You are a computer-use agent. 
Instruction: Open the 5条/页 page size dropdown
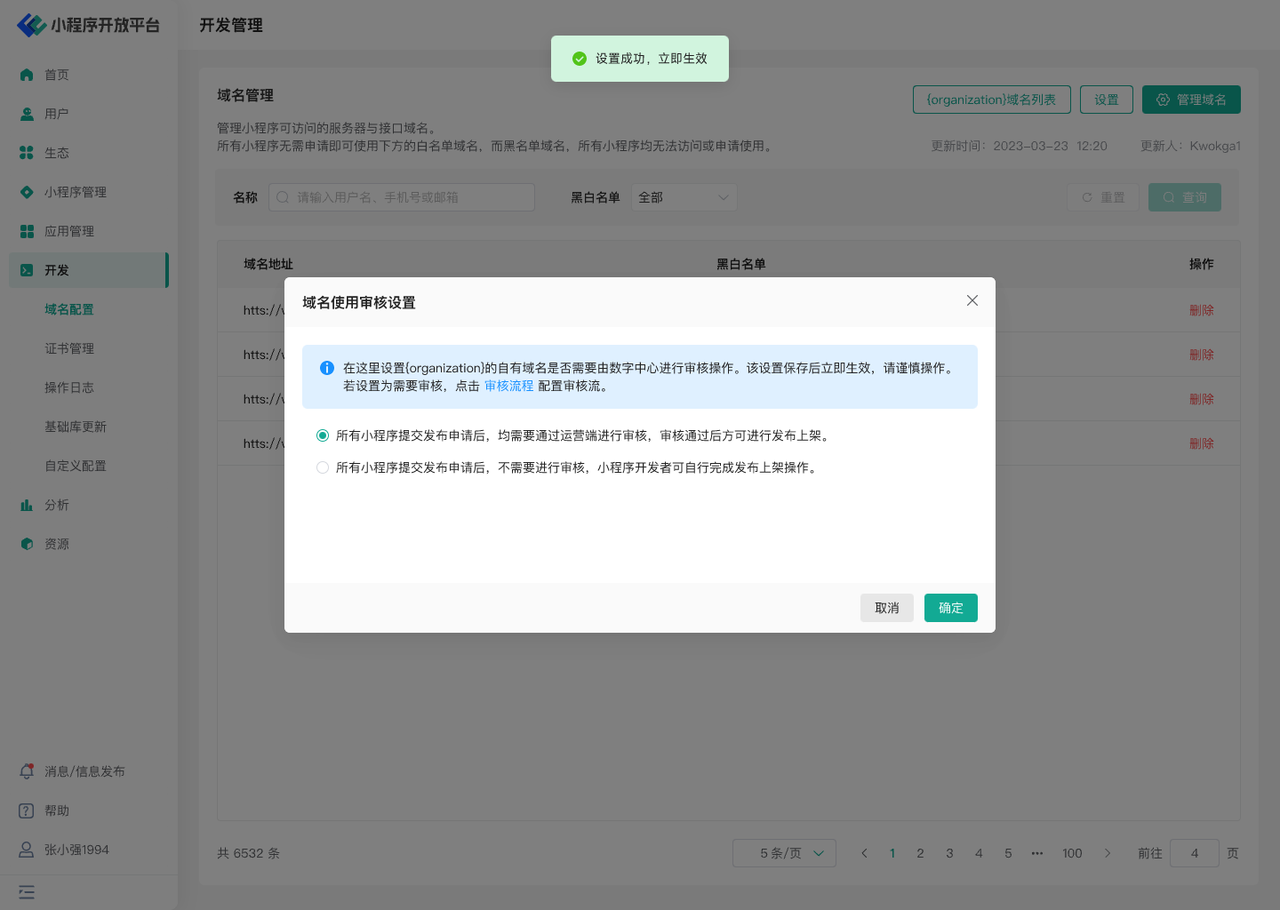coord(784,853)
